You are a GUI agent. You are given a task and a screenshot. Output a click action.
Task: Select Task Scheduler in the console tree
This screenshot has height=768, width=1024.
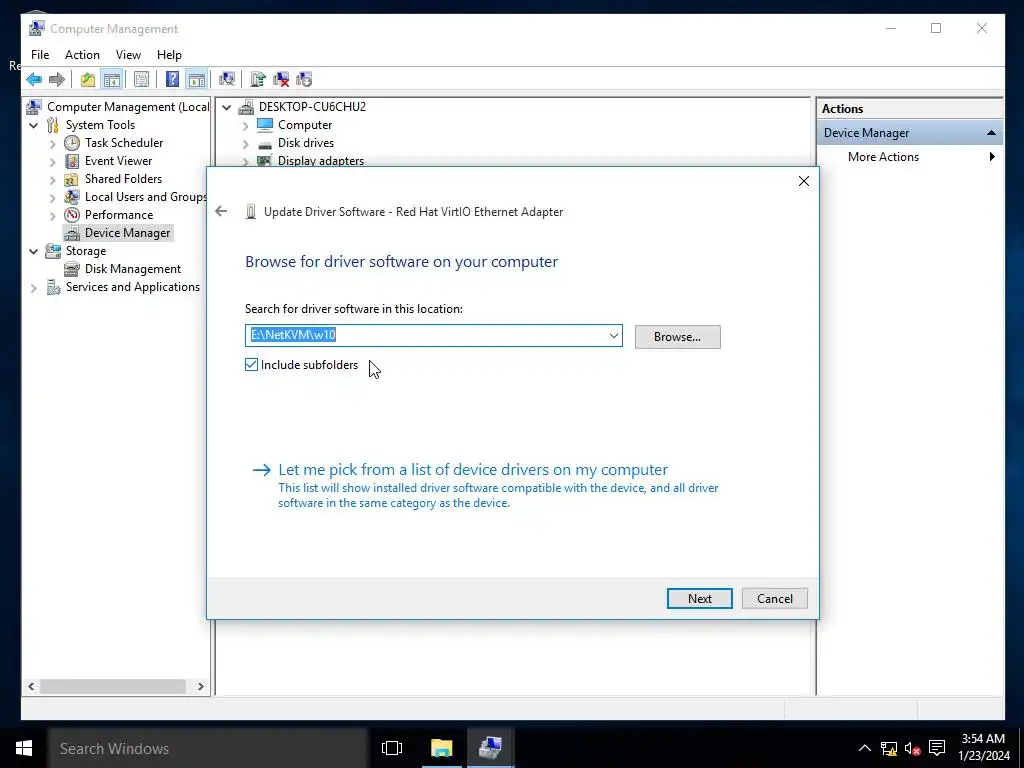123,142
